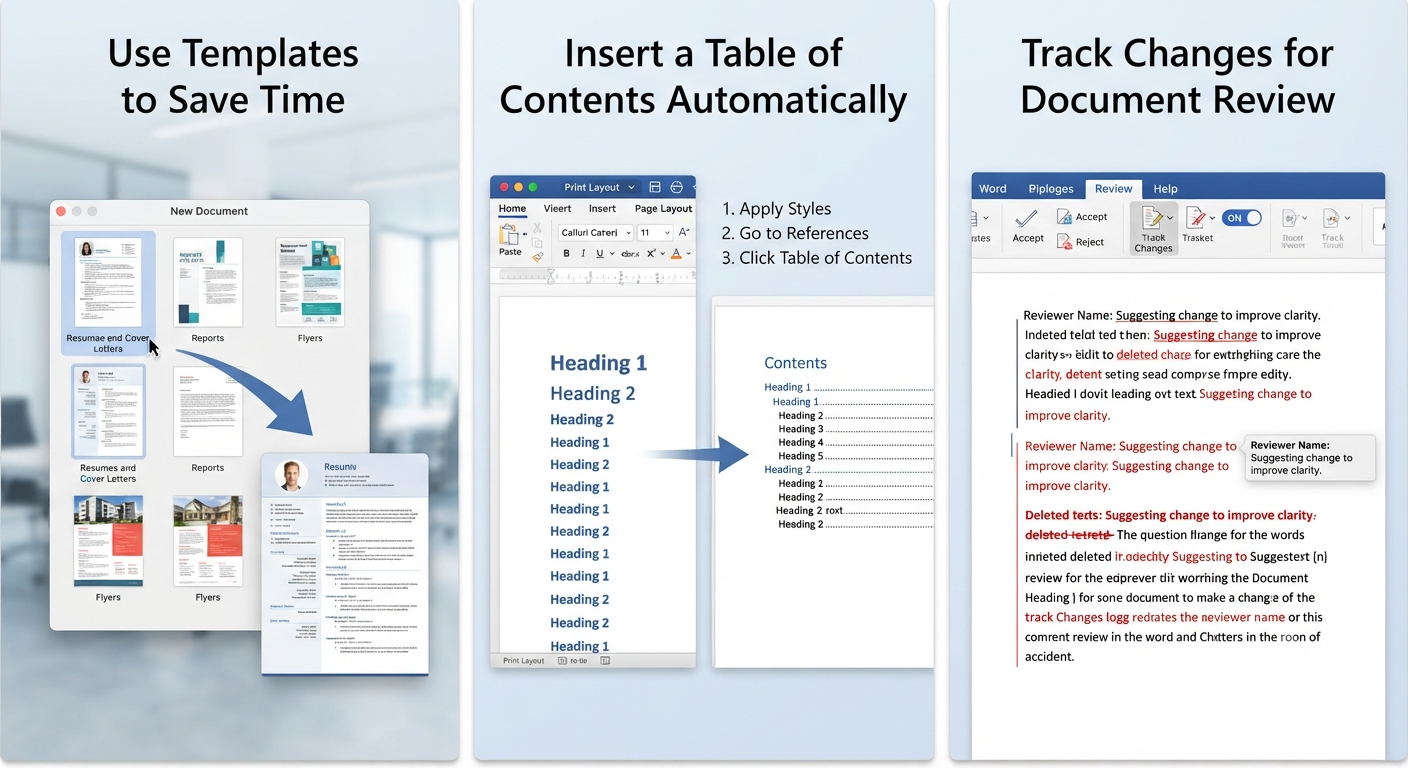Click the layout pane icon in title bar
The height and width of the screenshot is (768, 1408).
click(x=655, y=187)
